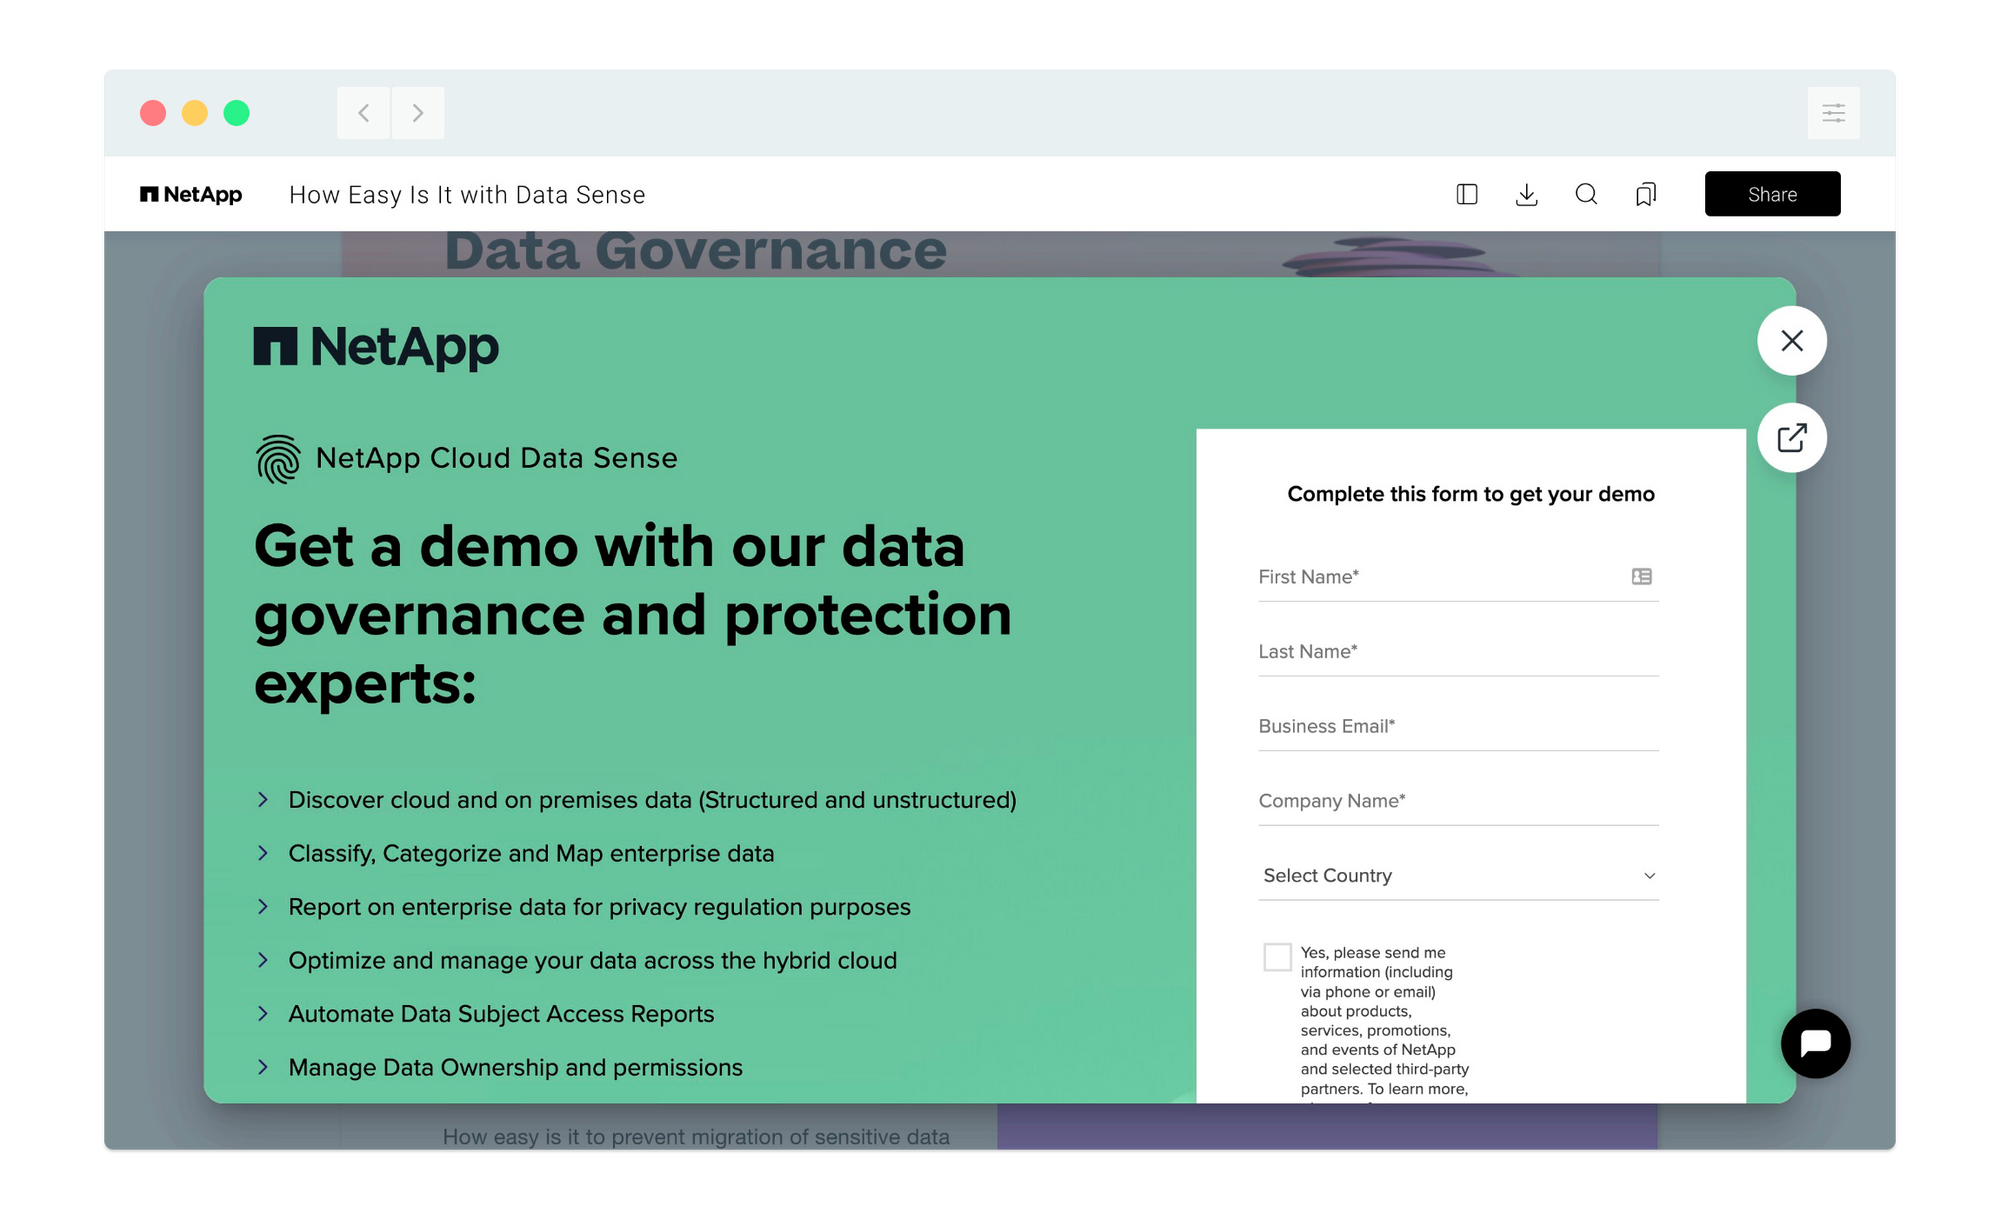Click the Company Name field
The image size is (2000, 1219).
[1458, 801]
